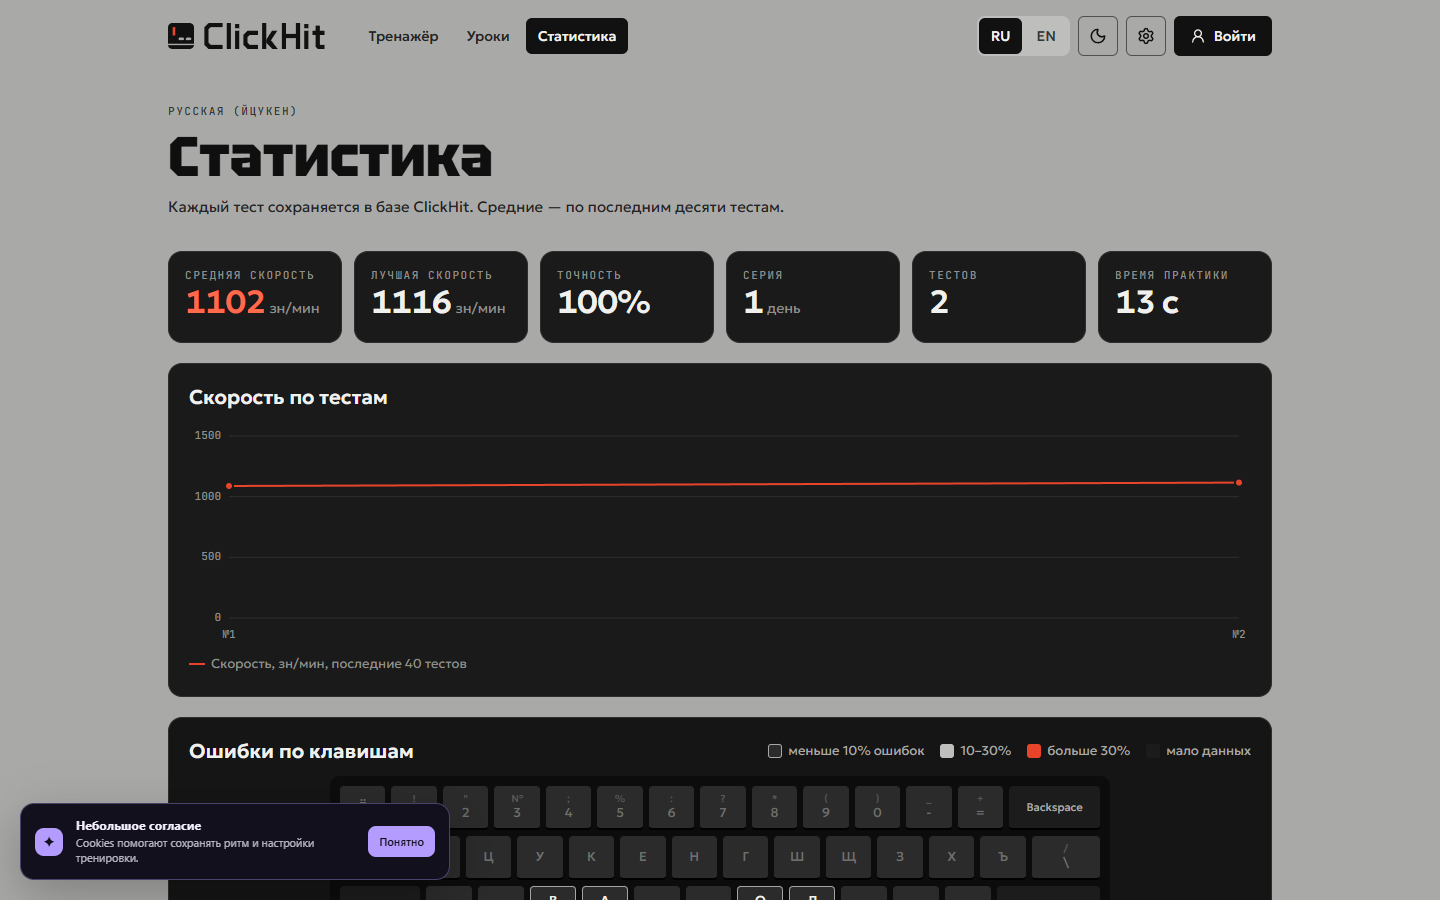Screen dimensions: 1440x900
Task: Open the ClickHit logo home link
Action: pos(246,36)
